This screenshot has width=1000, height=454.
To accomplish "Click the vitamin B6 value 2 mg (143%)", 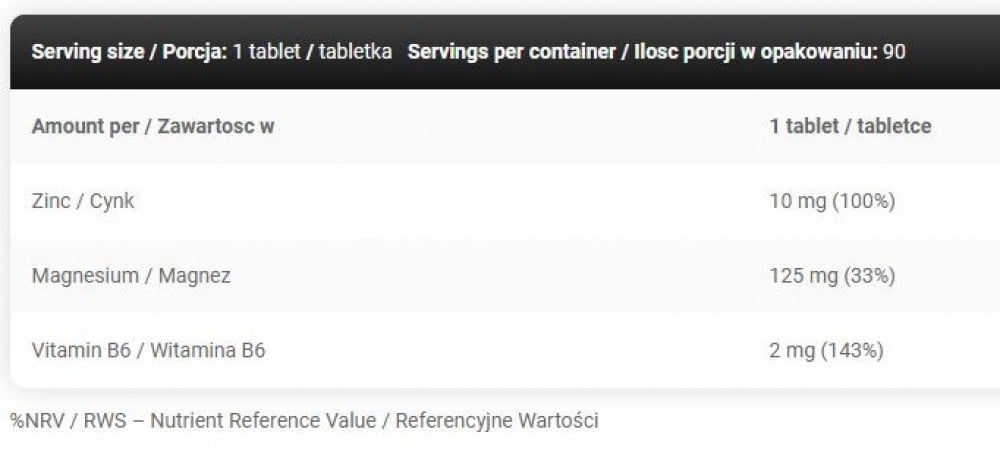I will coord(826,350).
